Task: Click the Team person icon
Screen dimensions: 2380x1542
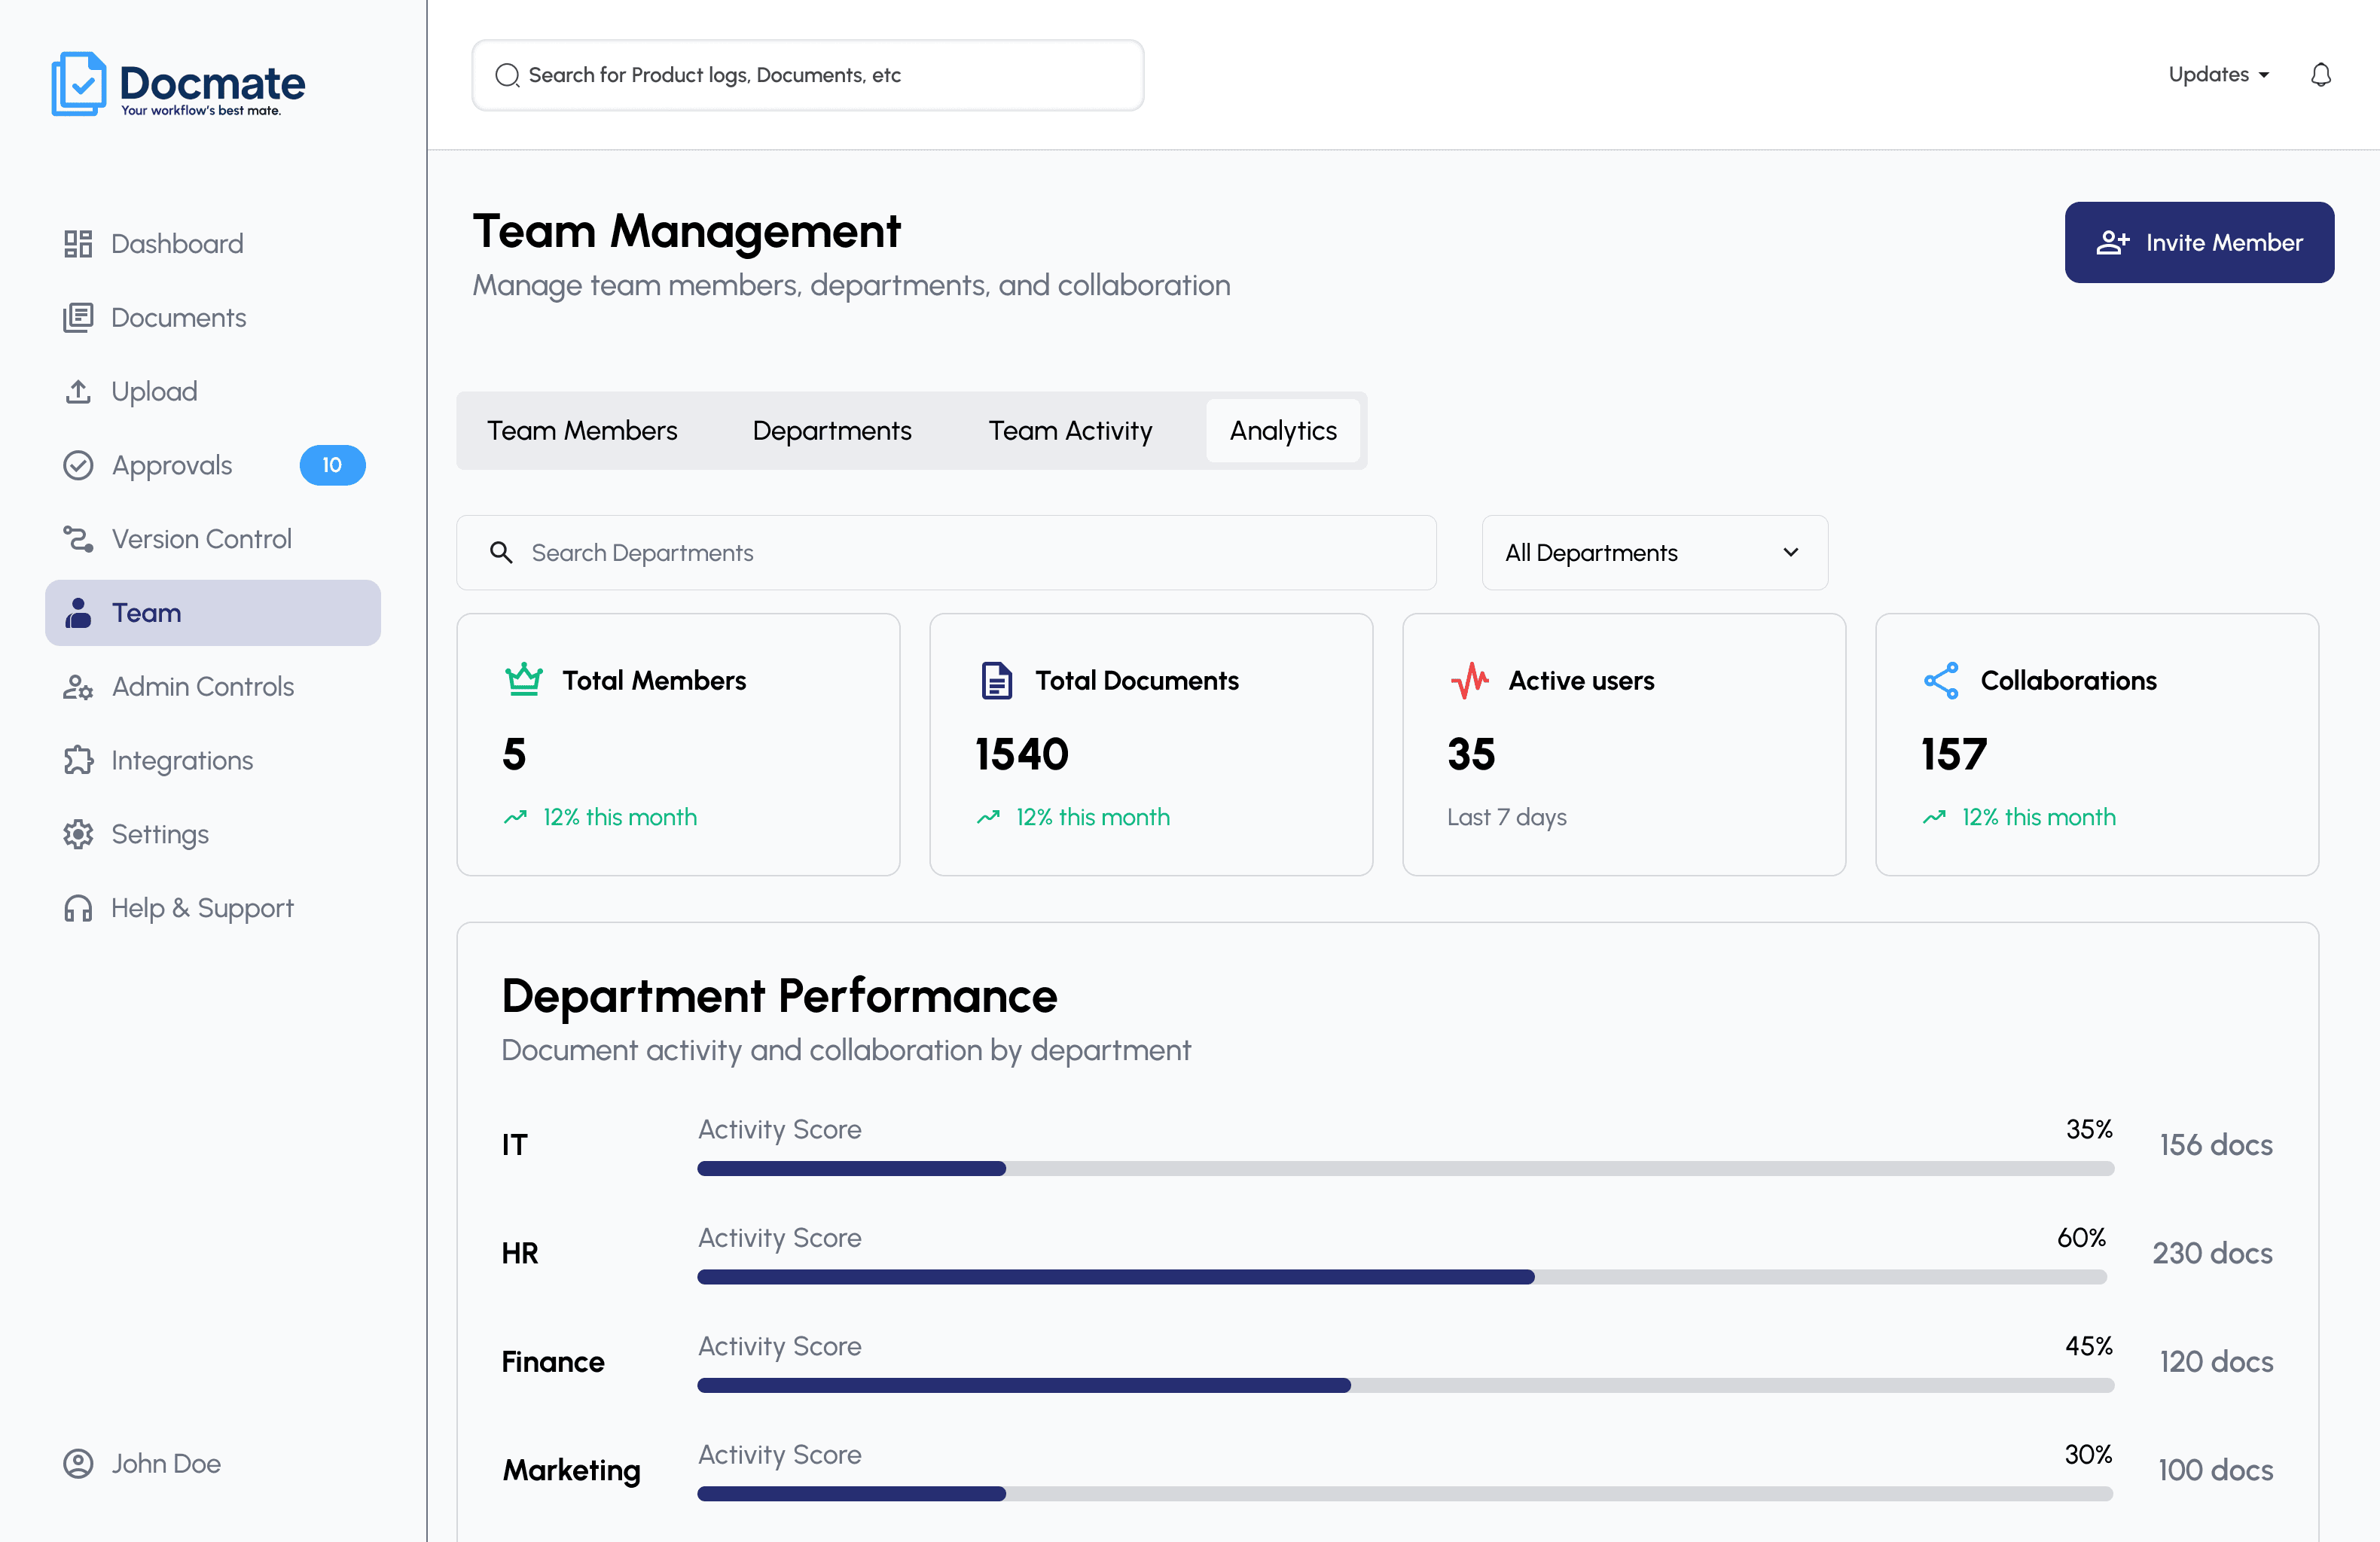Action: [78, 613]
